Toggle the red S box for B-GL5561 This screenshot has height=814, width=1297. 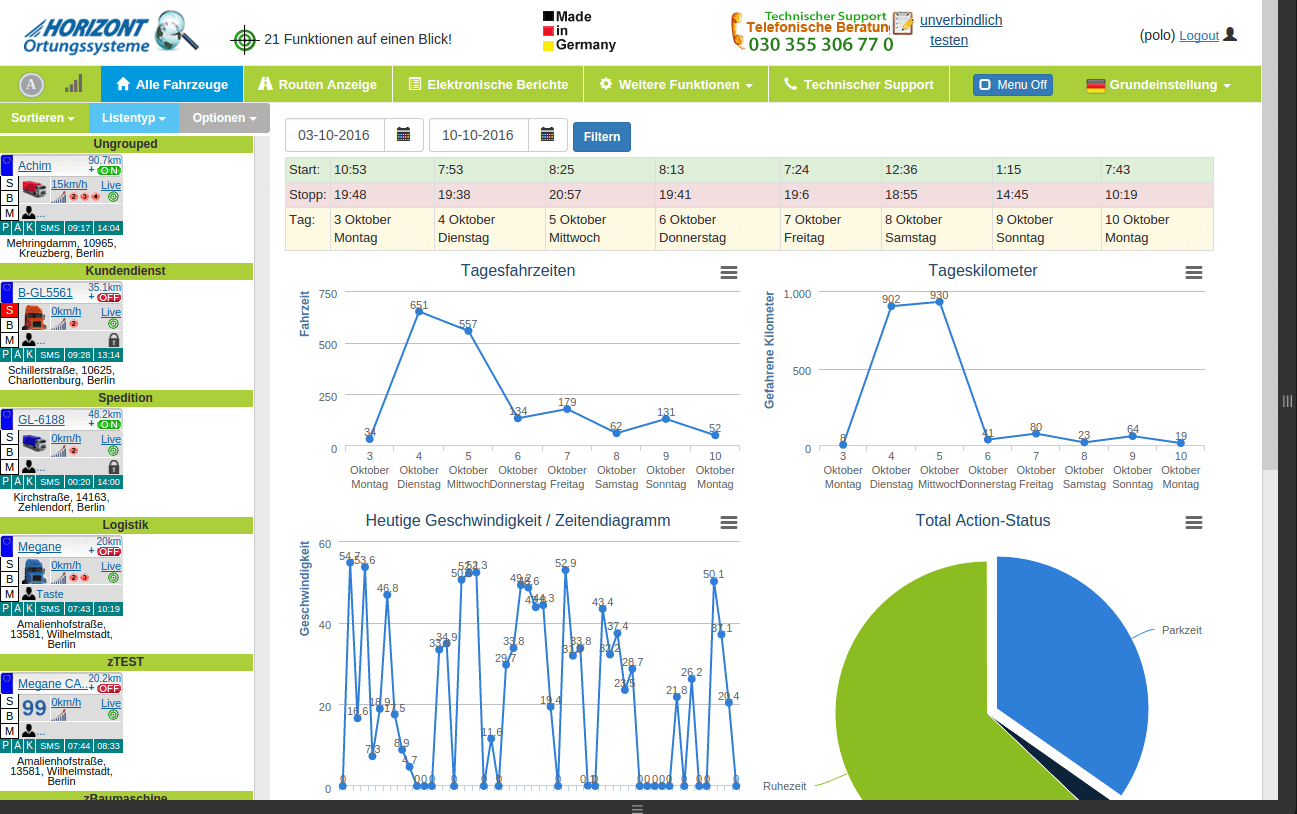[9, 311]
